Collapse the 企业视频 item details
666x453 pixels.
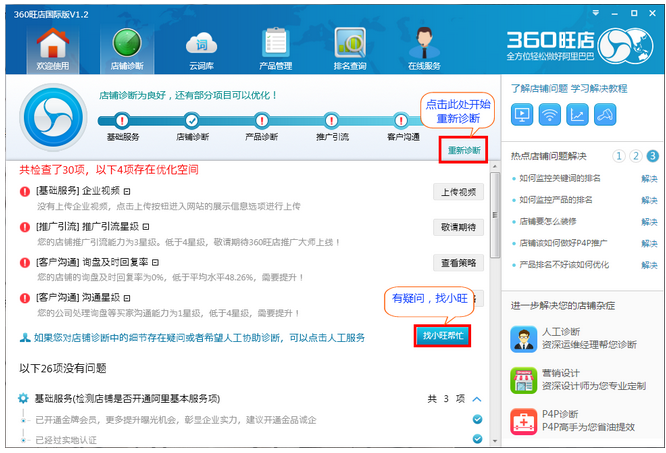pyautogui.click(x=127, y=191)
